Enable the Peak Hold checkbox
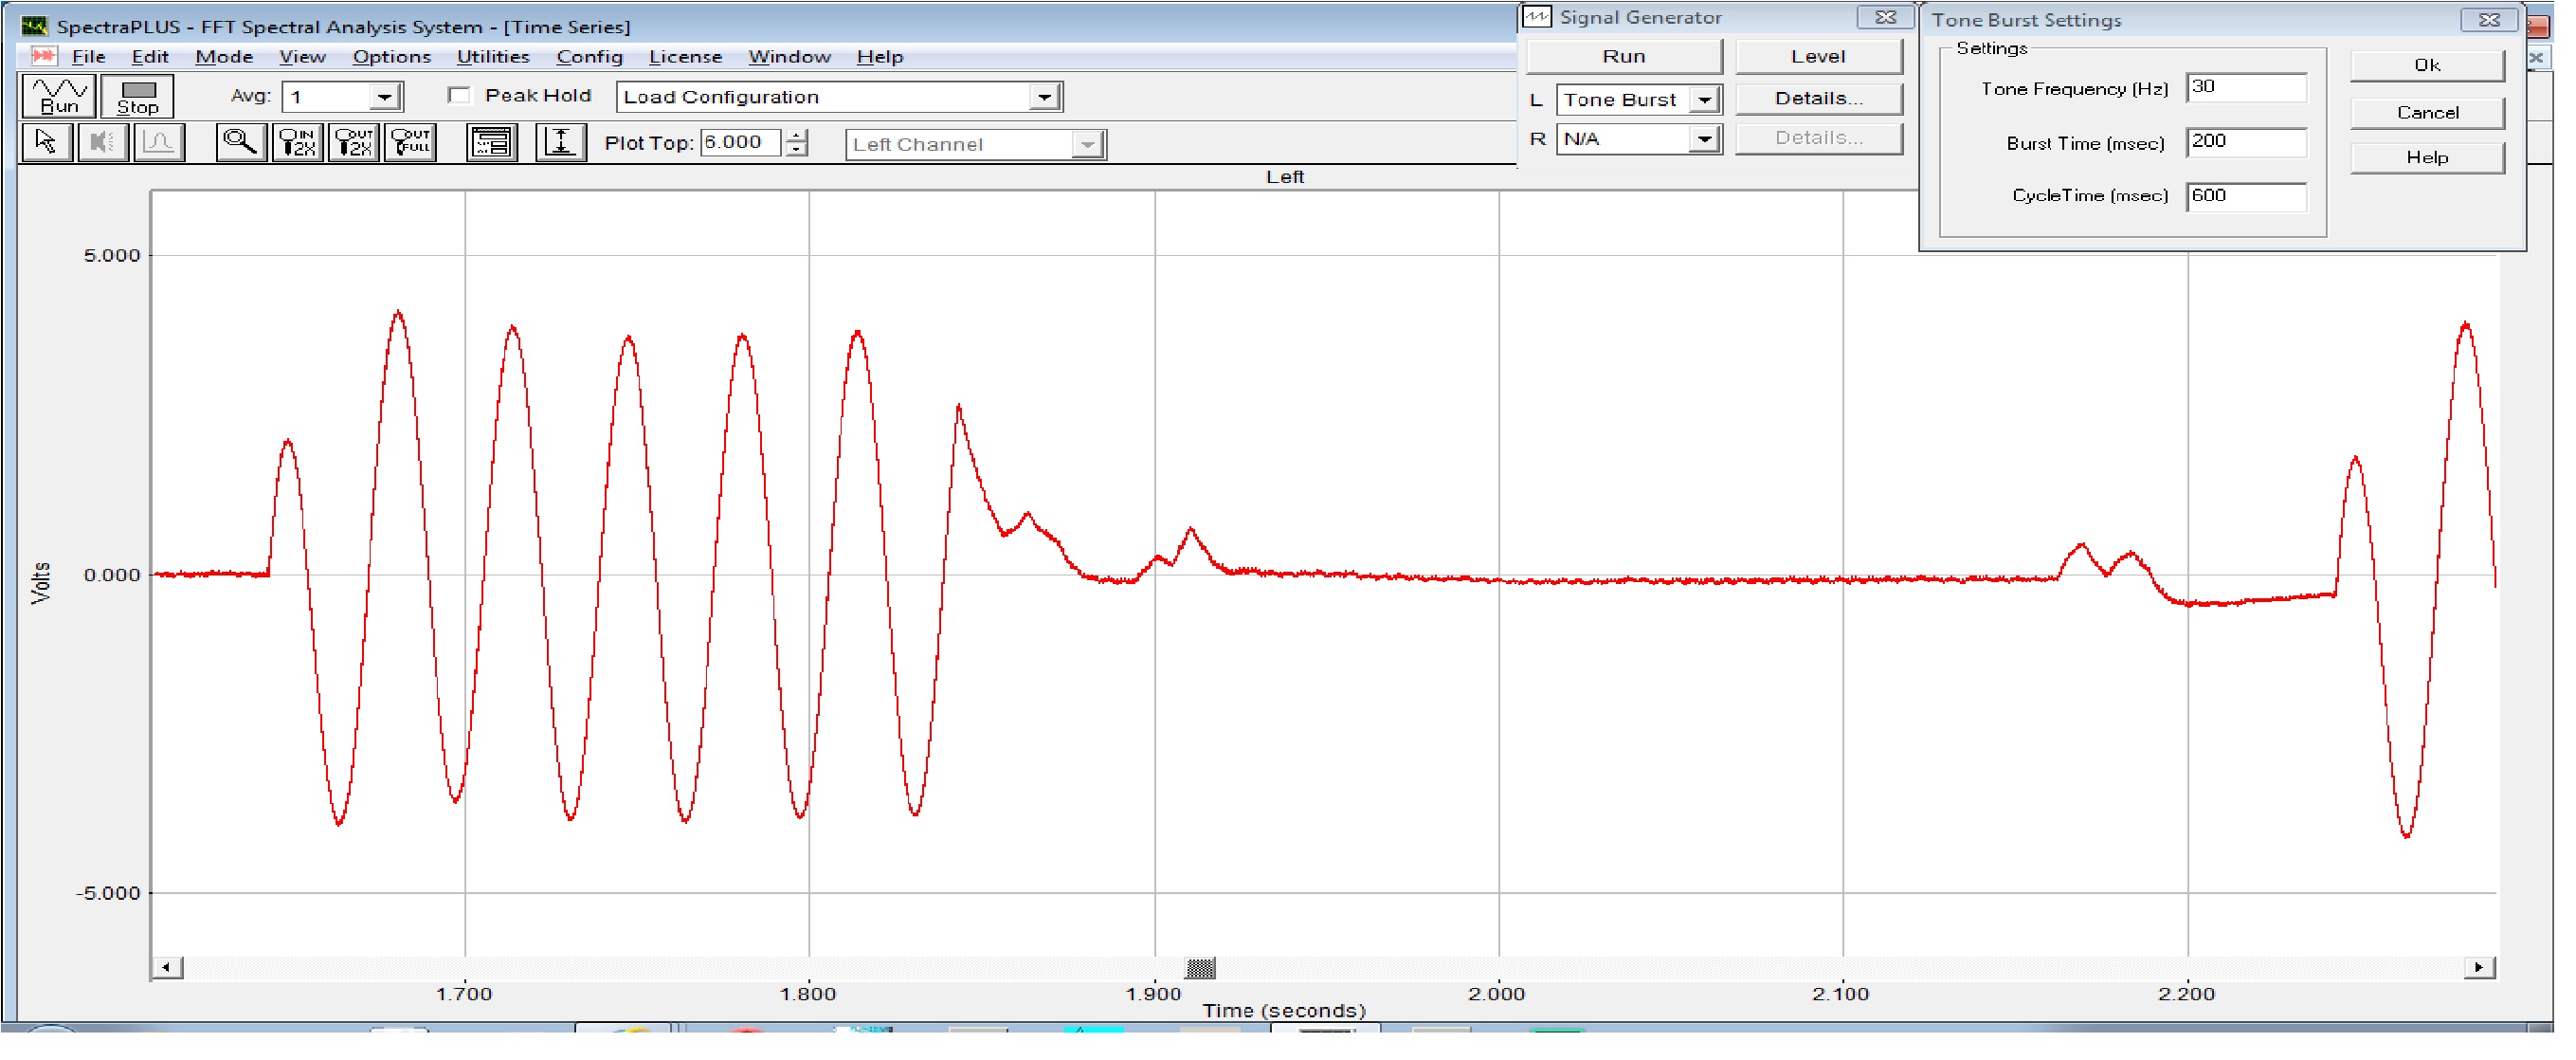 coord(460,96)
